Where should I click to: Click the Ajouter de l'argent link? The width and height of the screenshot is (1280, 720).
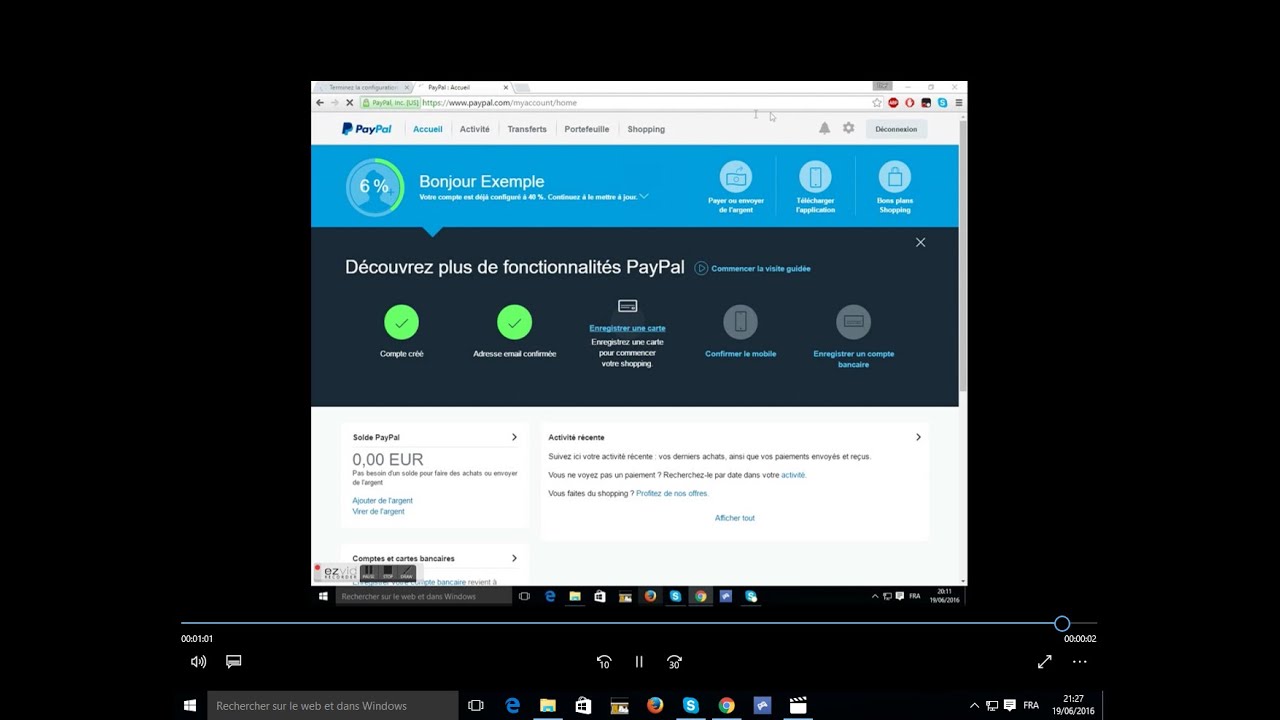tap(382, 500)
